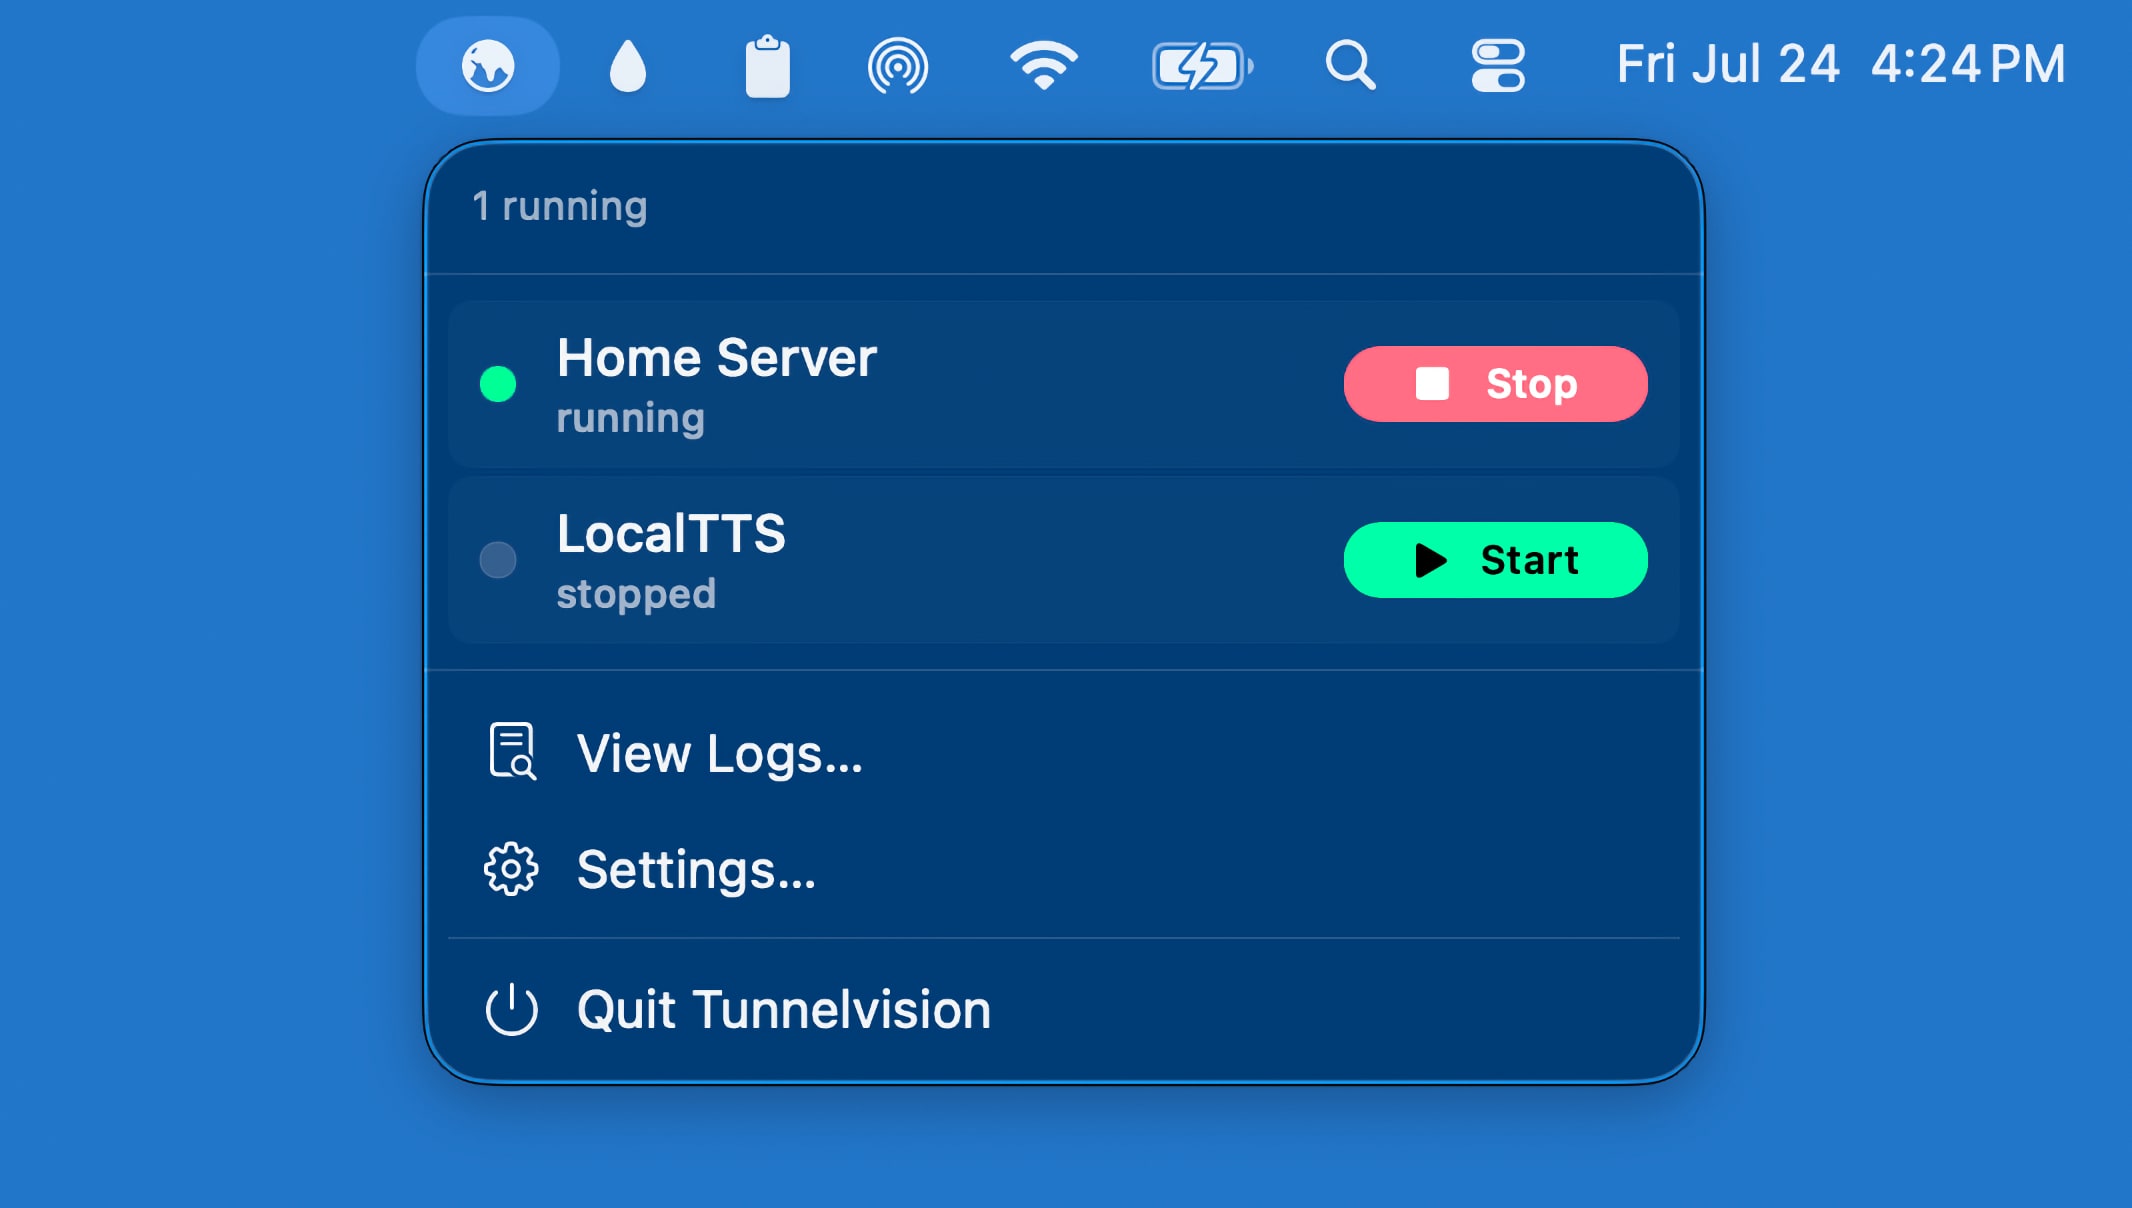The image size is (2132, 1208).
Task: Click Home Server "running" status text
Action: click(631, 418)
